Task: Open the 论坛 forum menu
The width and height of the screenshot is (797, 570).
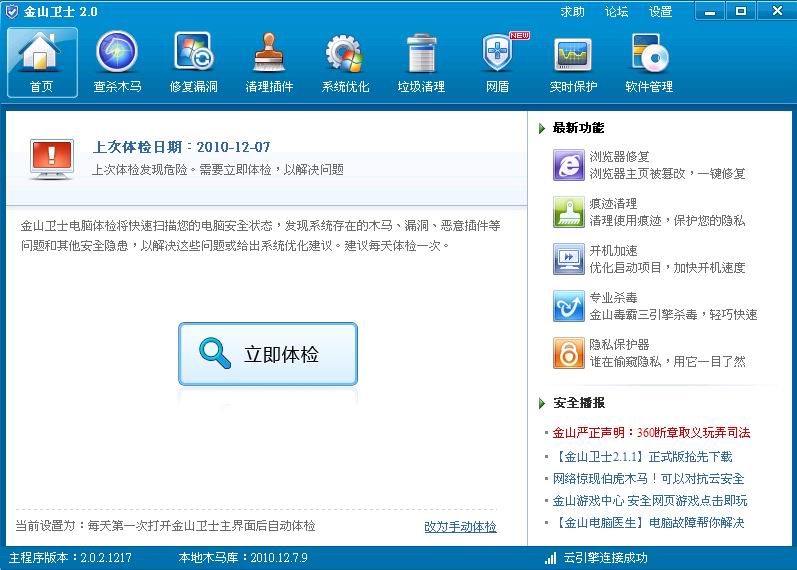Action: click(617, 12)
